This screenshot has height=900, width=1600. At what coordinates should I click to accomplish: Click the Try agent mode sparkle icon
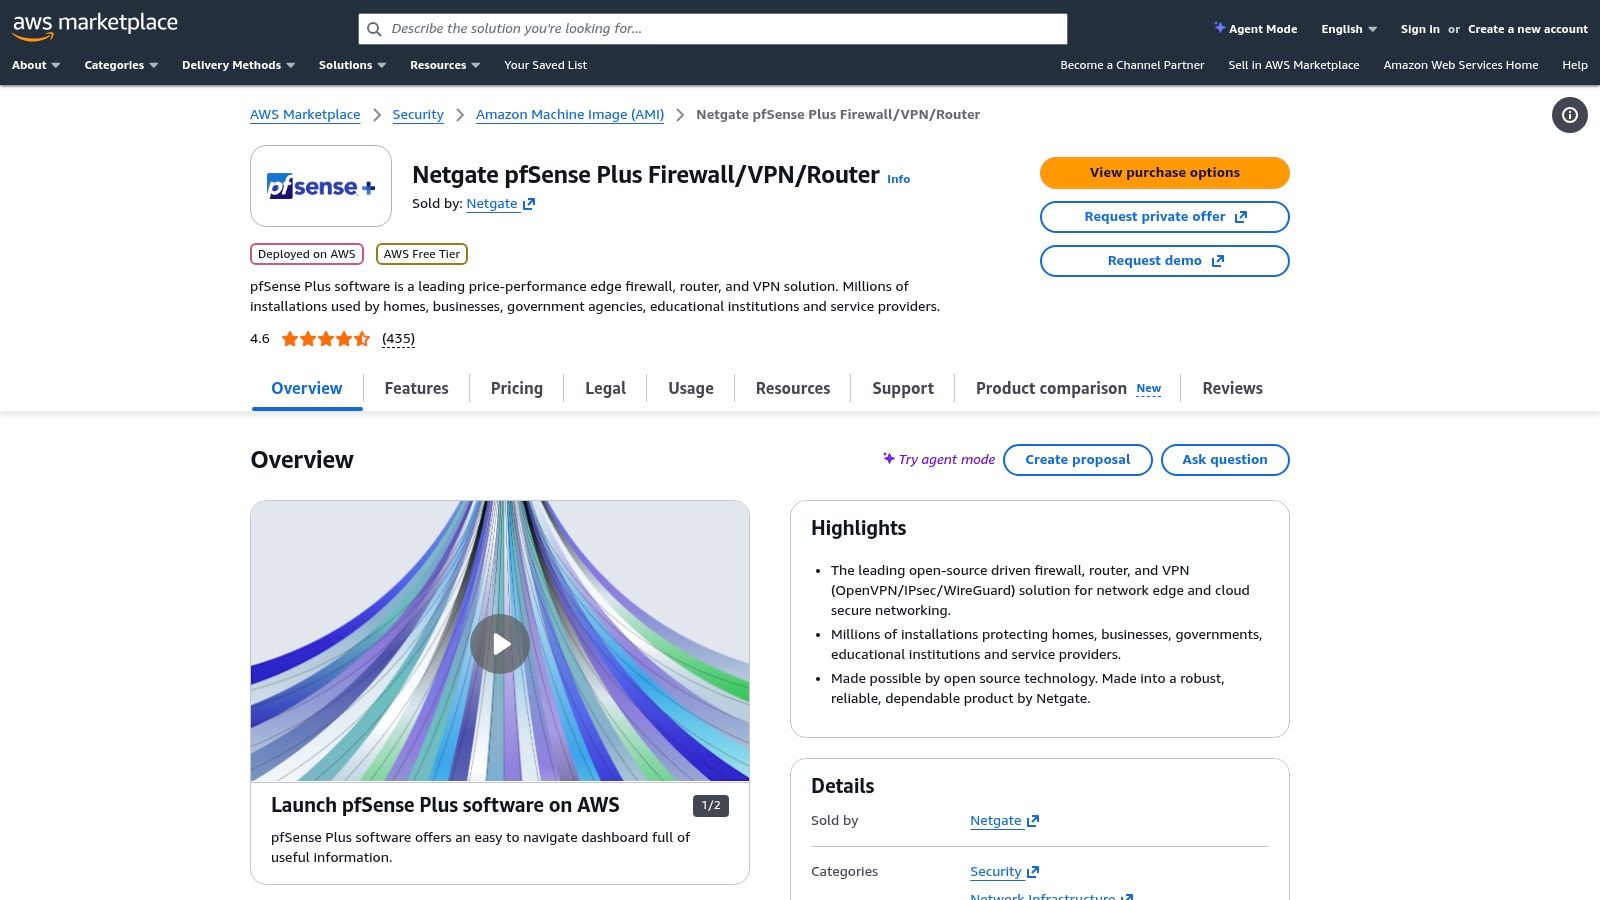(889, 459)
